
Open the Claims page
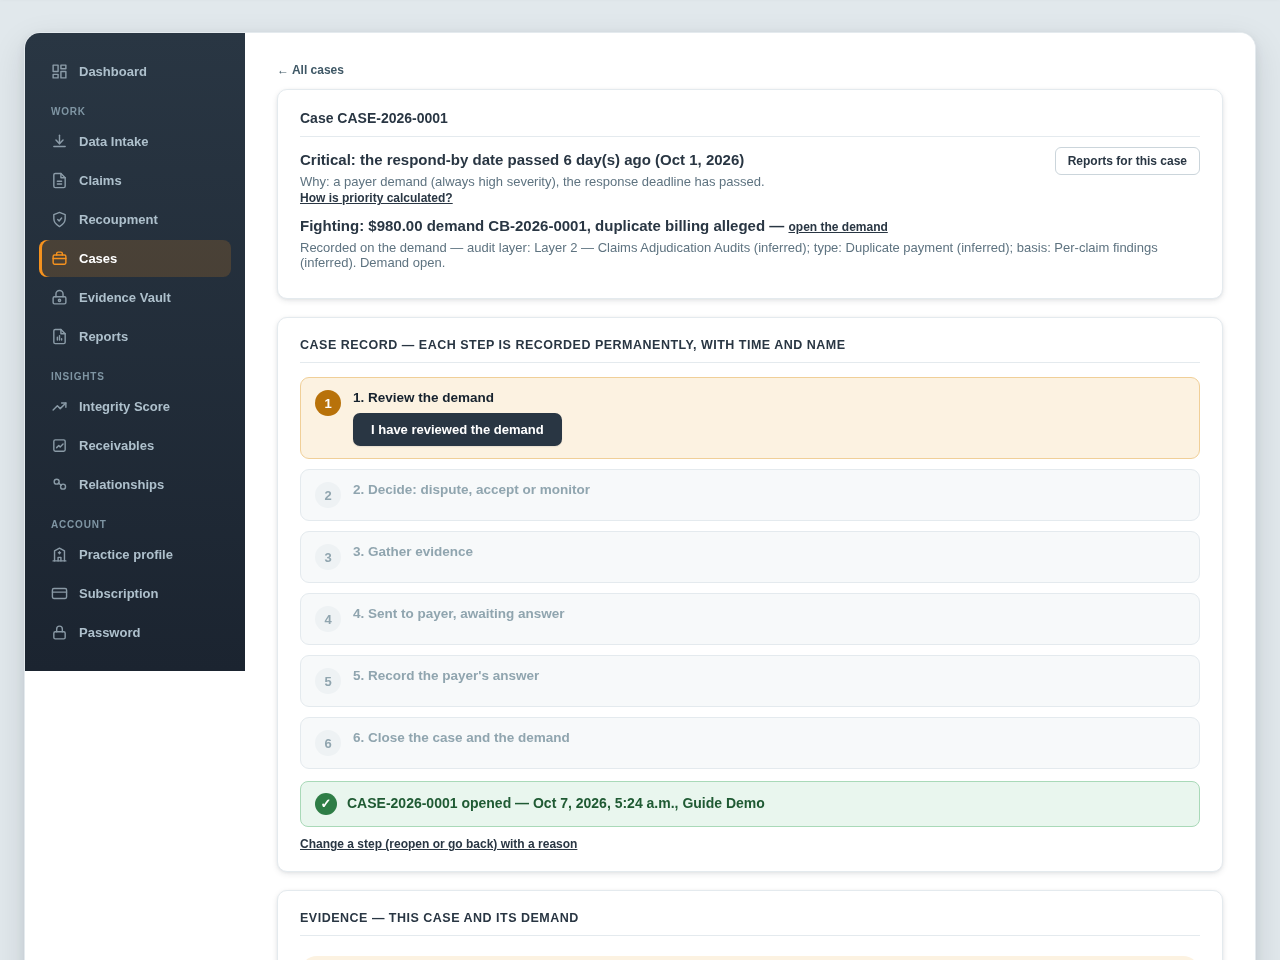click(x=135, y=181)
